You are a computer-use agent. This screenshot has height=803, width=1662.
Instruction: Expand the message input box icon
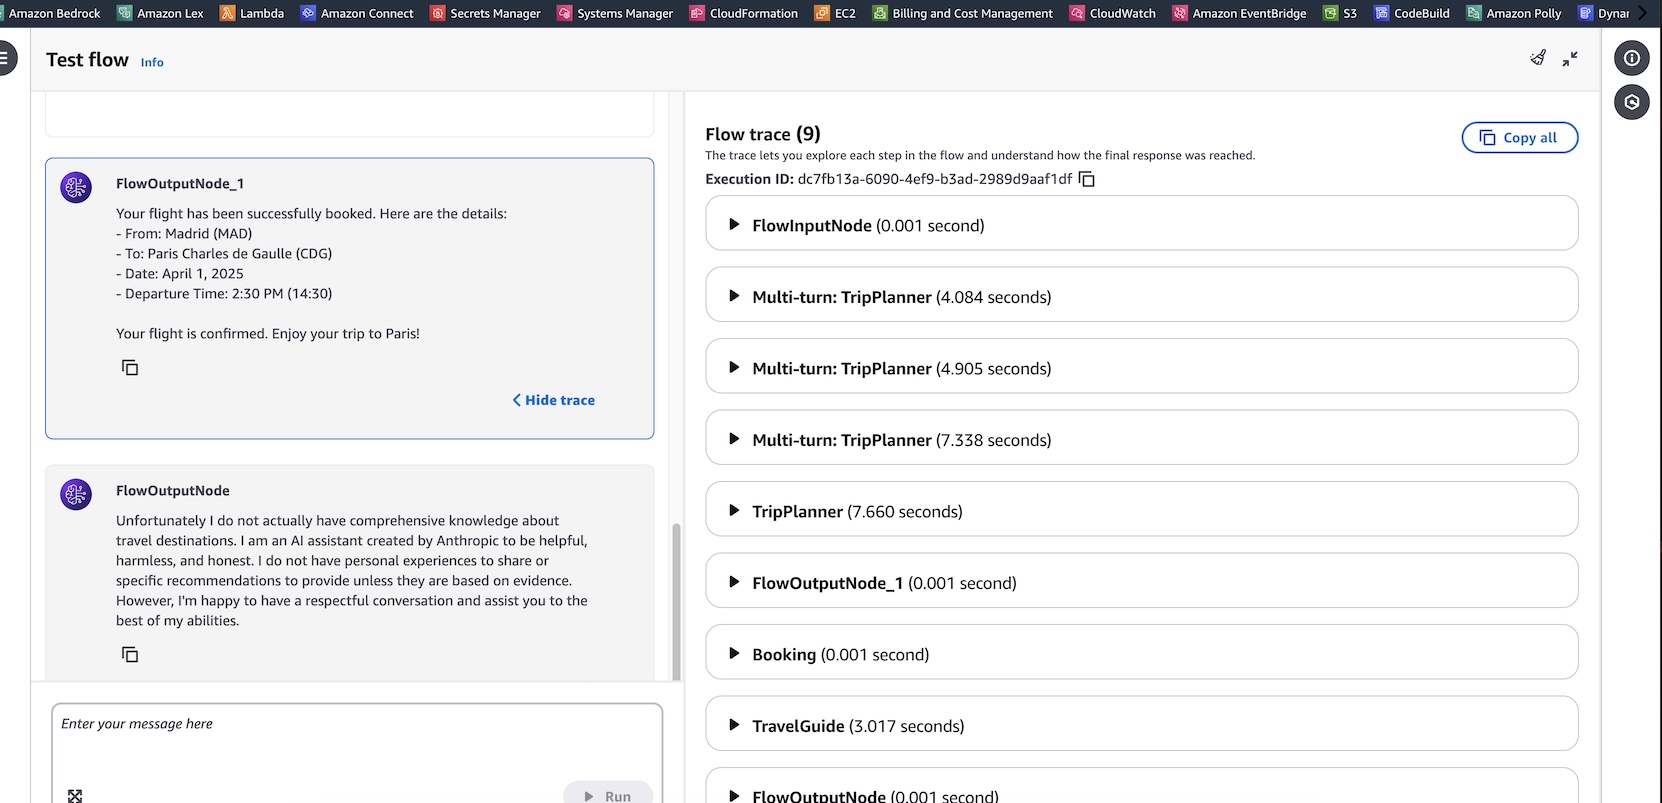(75, 796)
